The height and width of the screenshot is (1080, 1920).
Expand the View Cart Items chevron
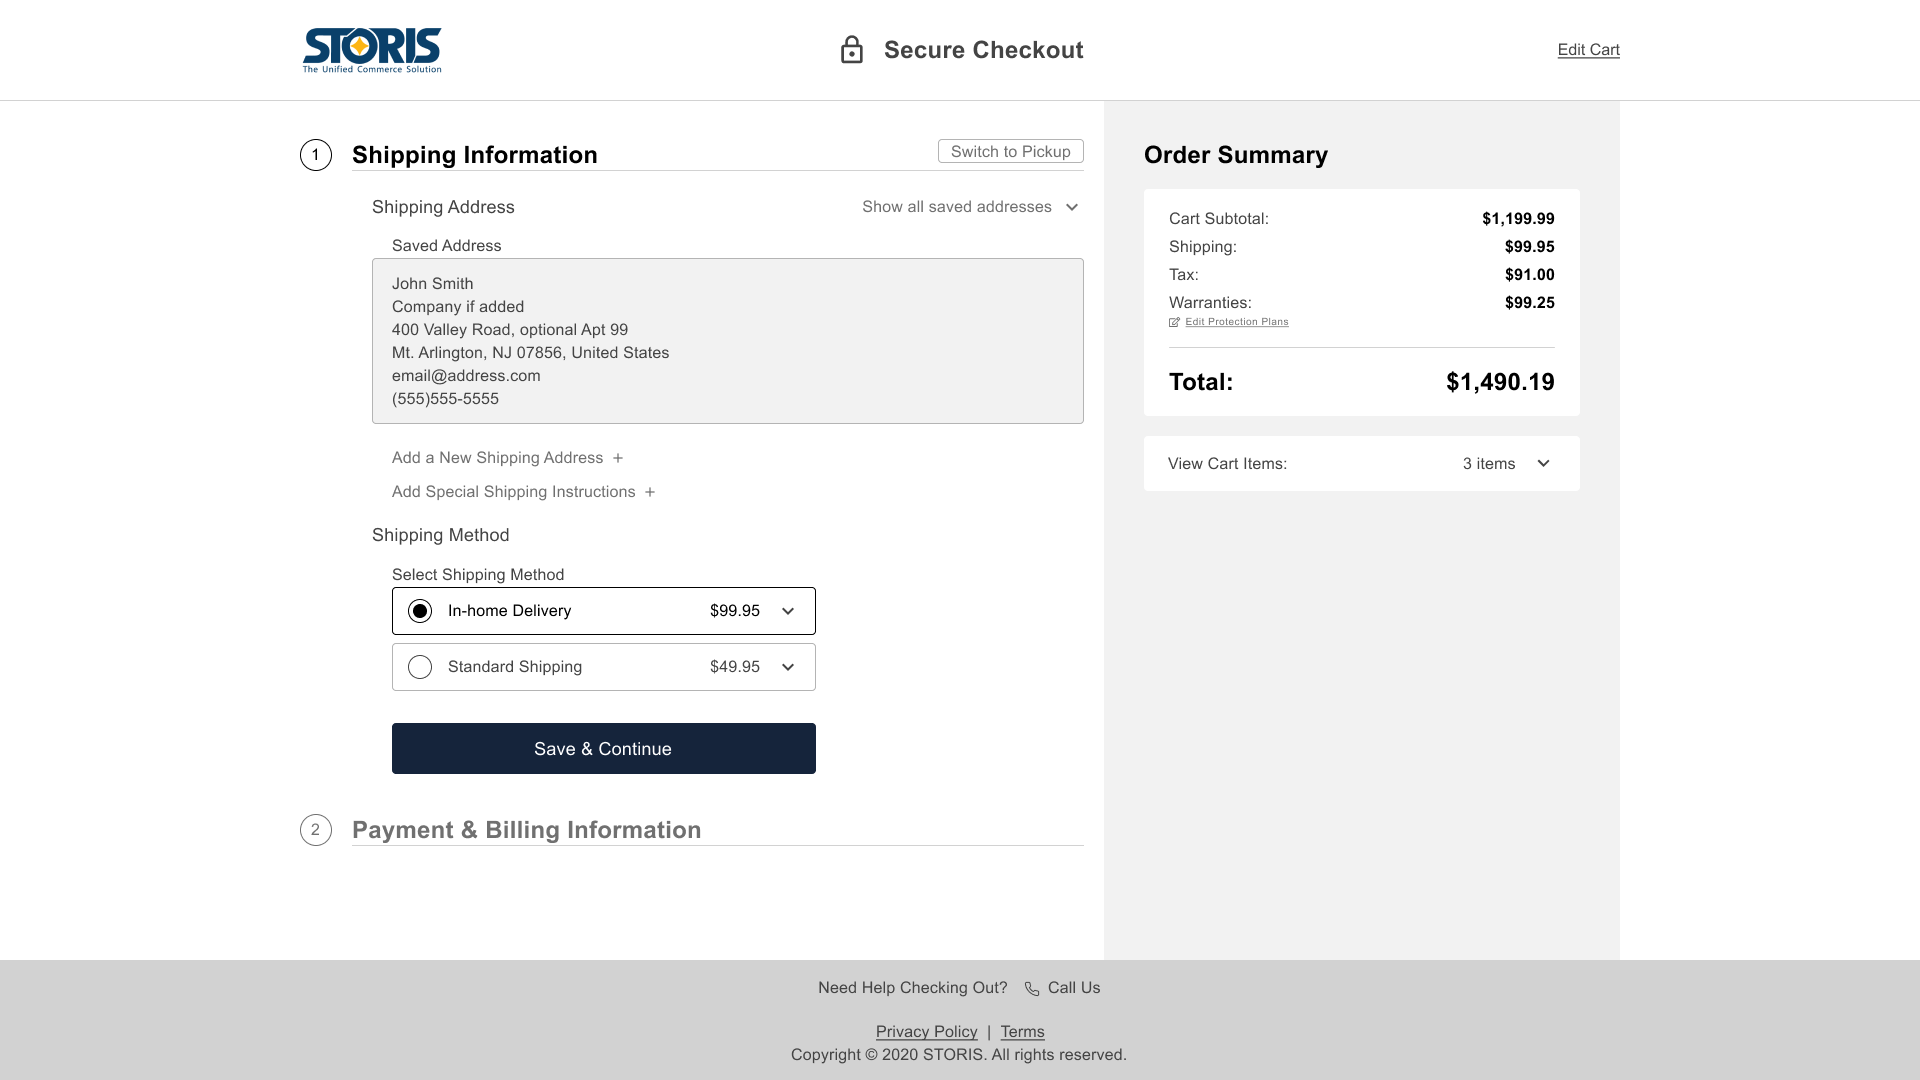pyautogui.click(x=1543, y=463)
